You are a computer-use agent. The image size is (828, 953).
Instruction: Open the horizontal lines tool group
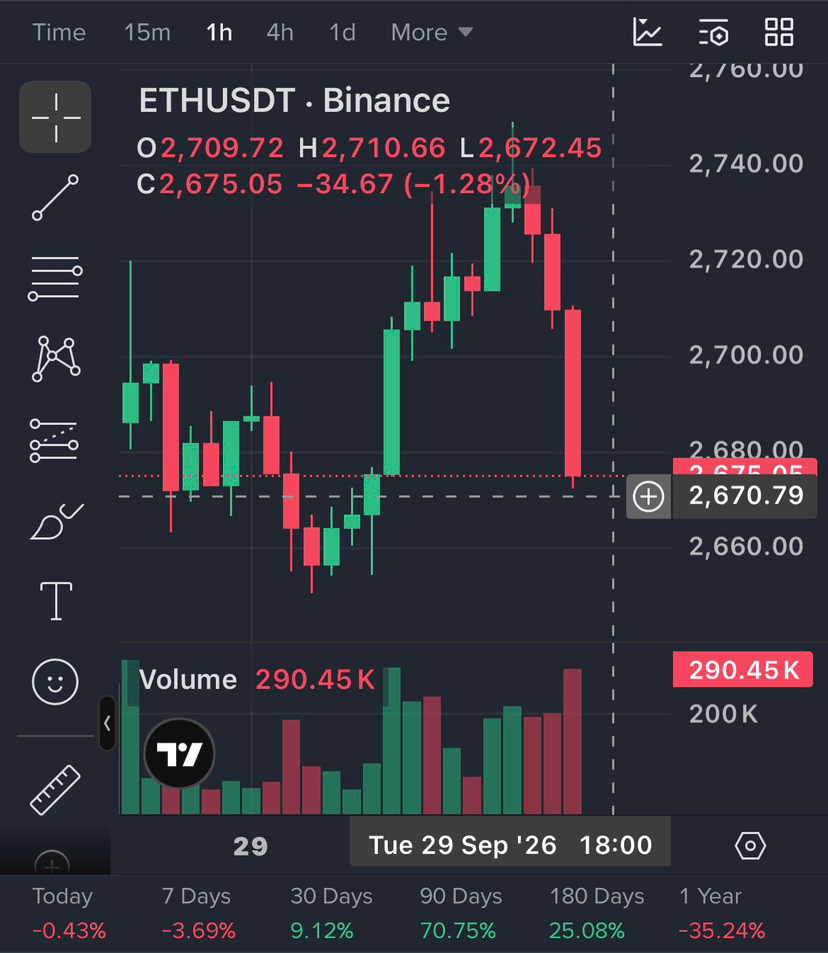(x=55, y=278)
